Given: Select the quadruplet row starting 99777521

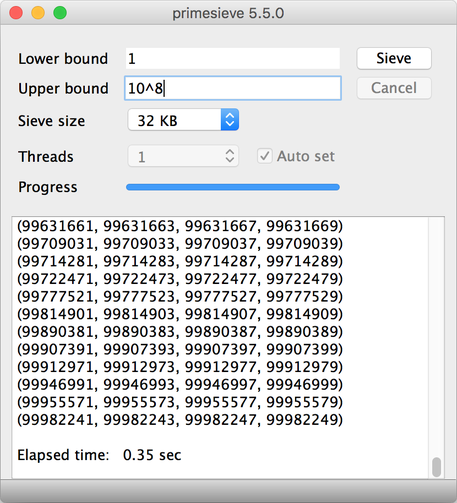Looking at the screenshot, I should (180, 297).
